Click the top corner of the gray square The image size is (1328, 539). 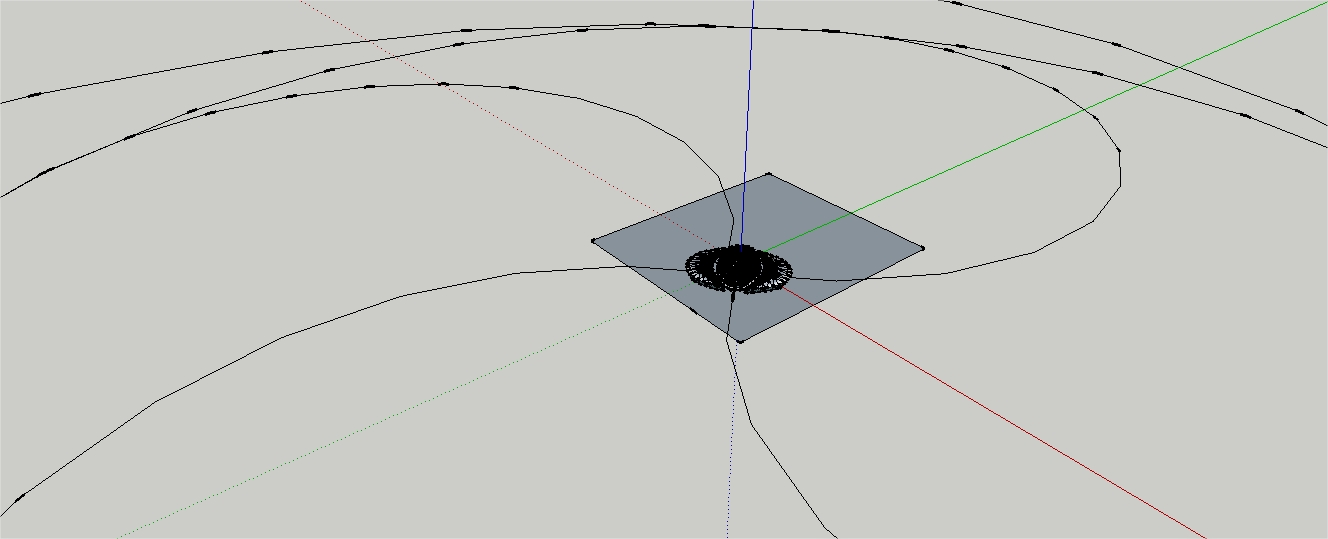(768, 174)
